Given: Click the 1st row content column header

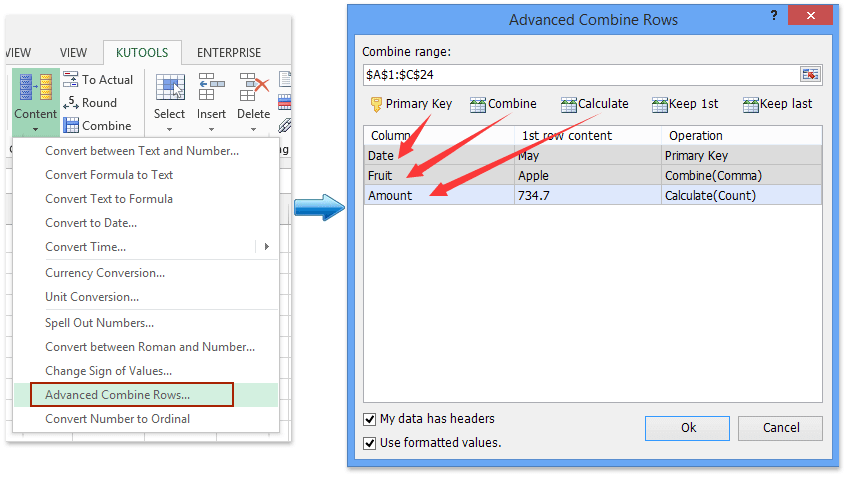Looking at the screenshot, I should (588, 135).
